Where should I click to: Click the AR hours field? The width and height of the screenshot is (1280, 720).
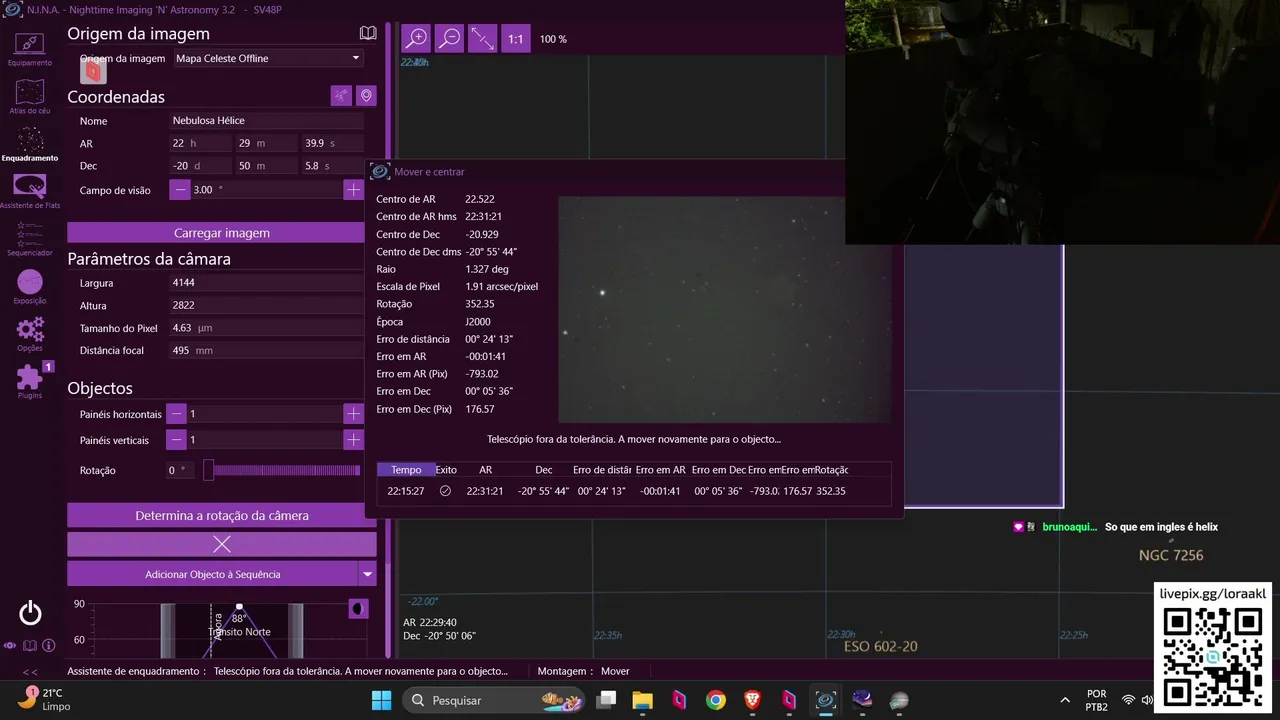[x=201, y=143]
